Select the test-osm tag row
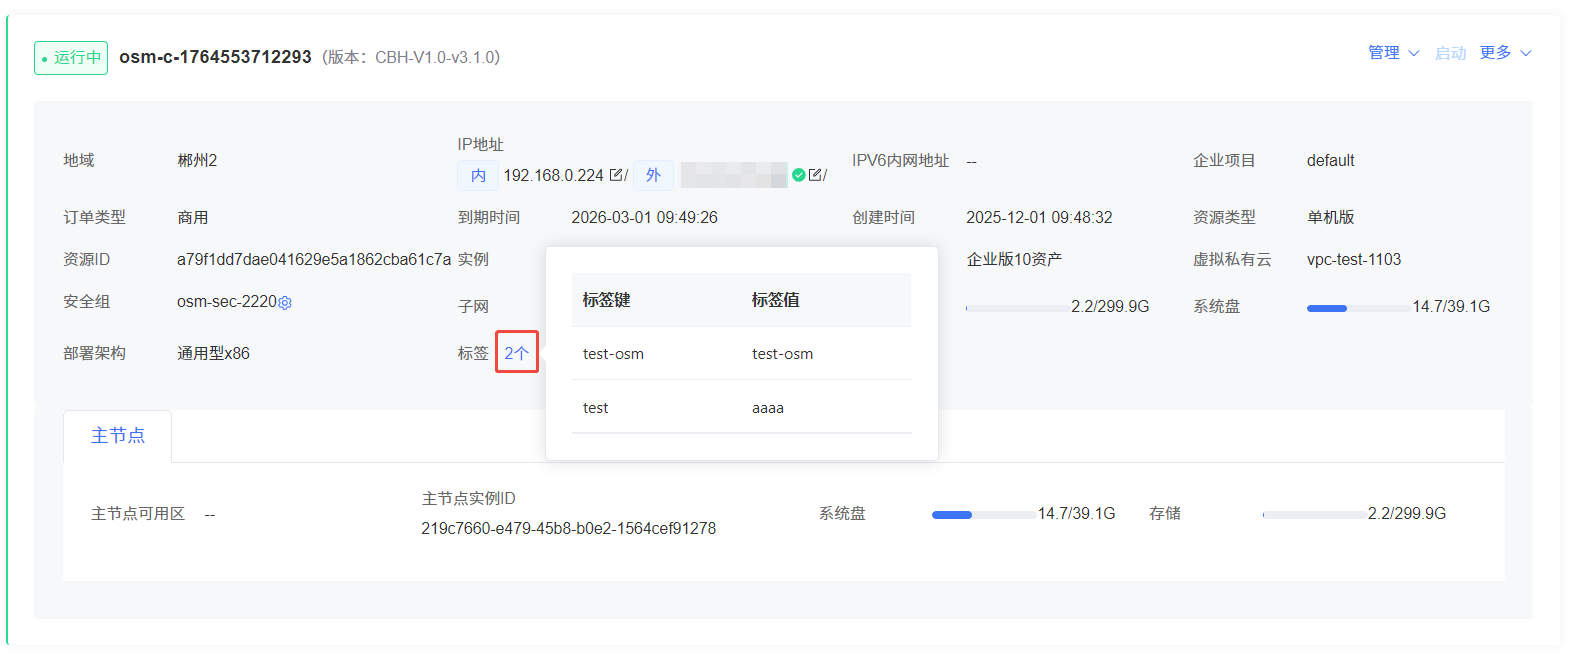 tap(741, 354)
